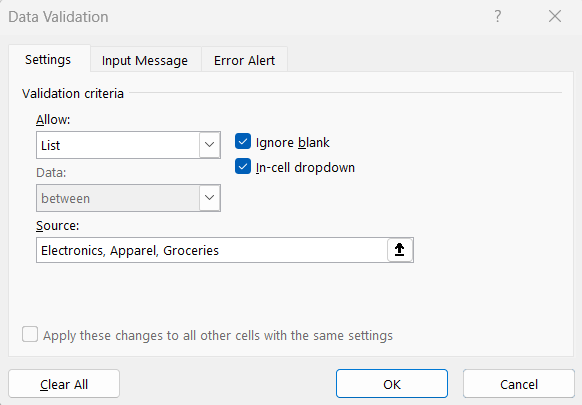
Task: Expand the Data dropdown arrow
Action: tap(210, 198)
